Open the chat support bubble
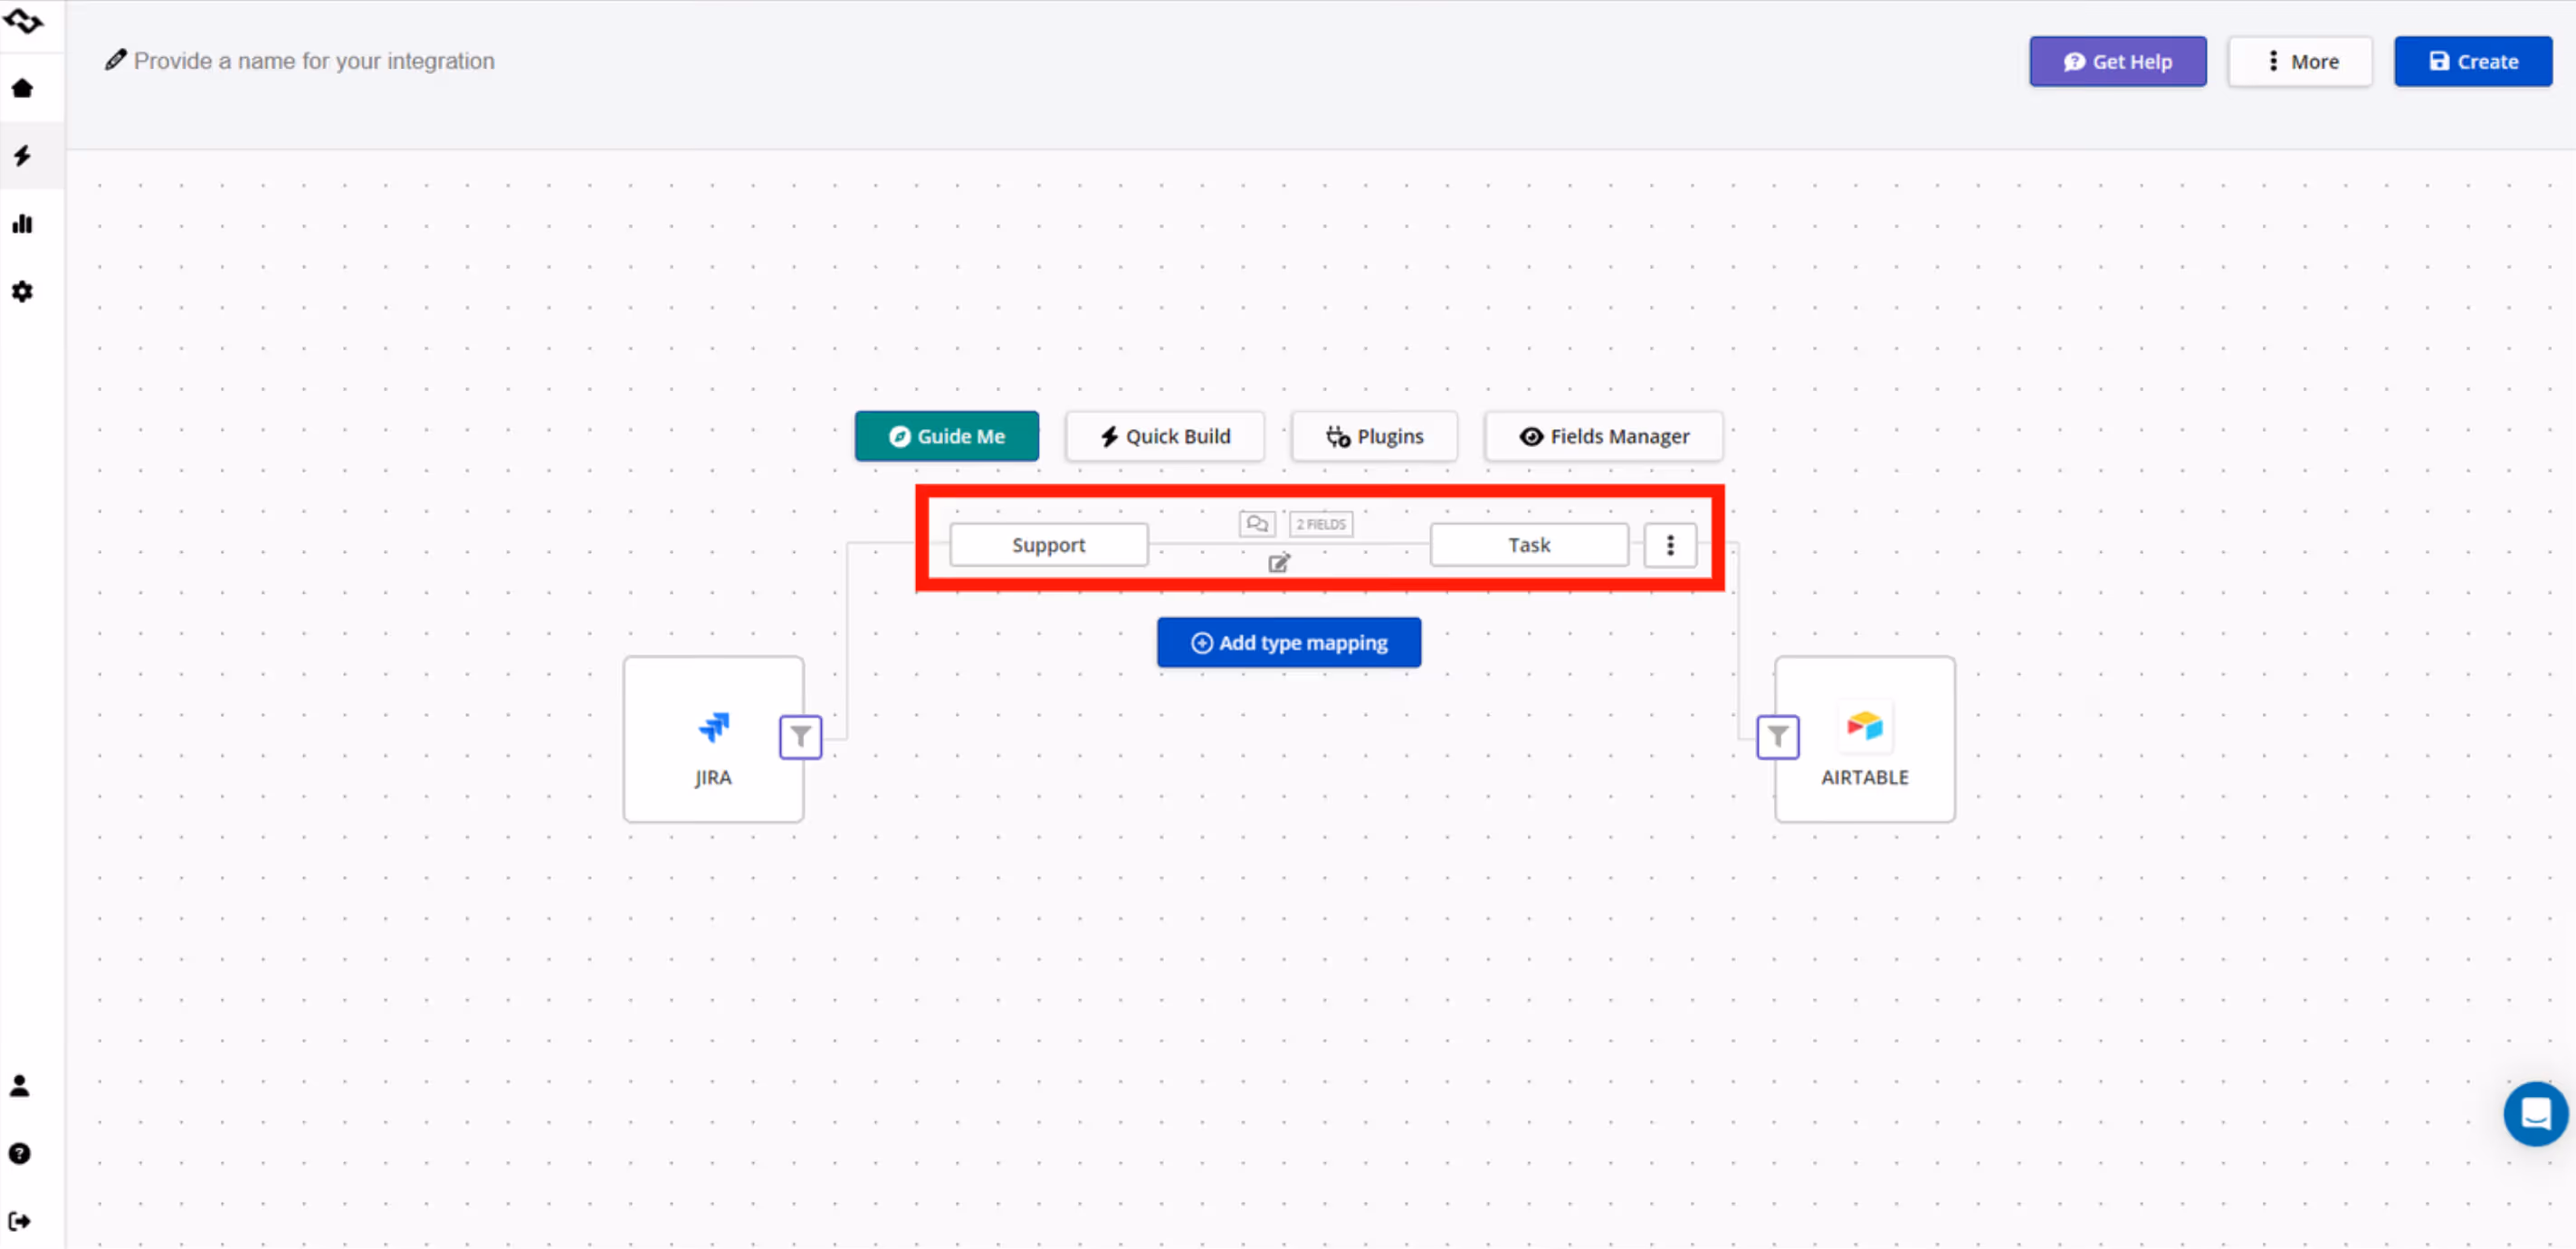Screen dimensions: 2576x1249 pos(2534,1113)
